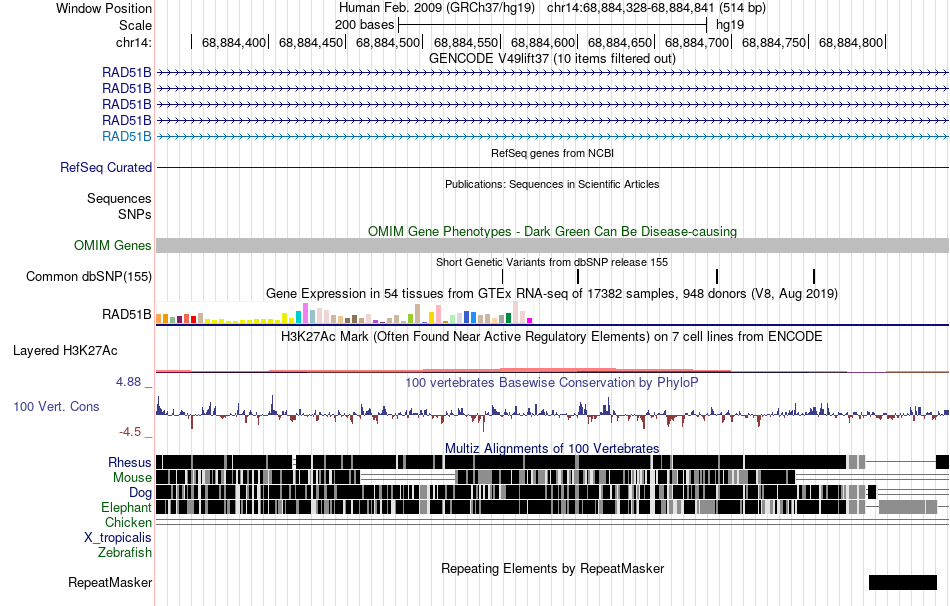Open the Repeating Elements by RepeatMasker title

click(552, 568)
